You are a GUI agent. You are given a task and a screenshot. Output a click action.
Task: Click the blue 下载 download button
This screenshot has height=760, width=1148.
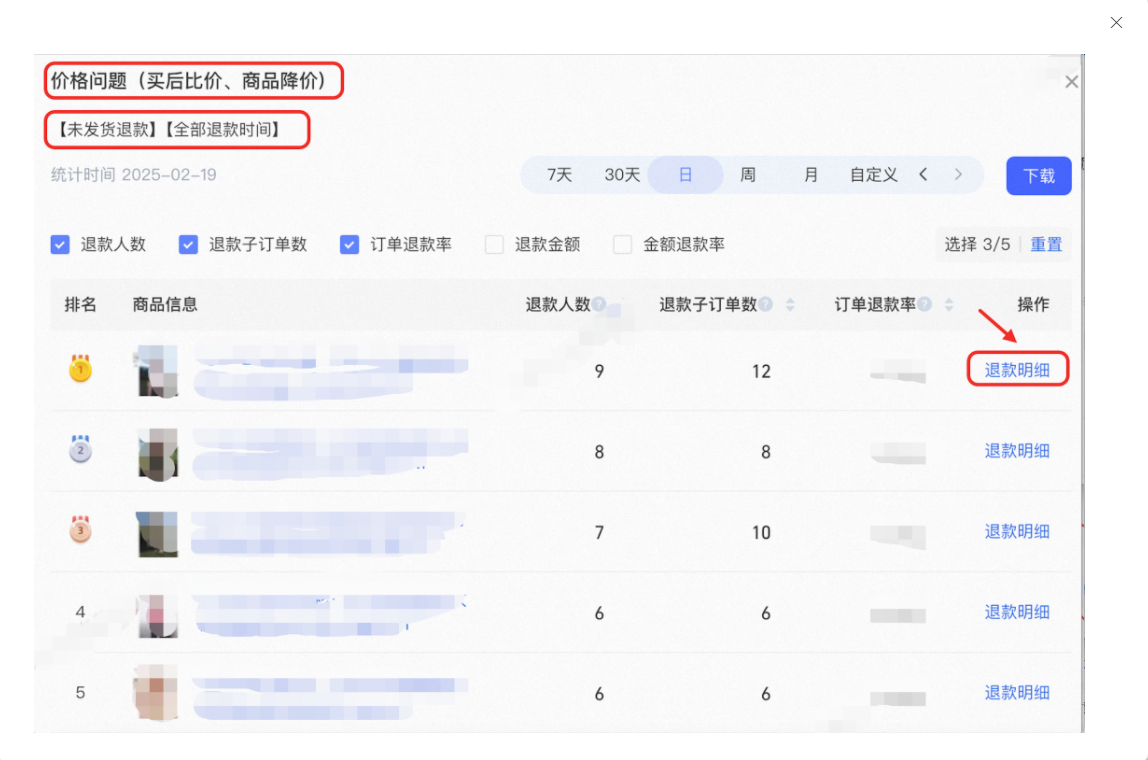1039,176
